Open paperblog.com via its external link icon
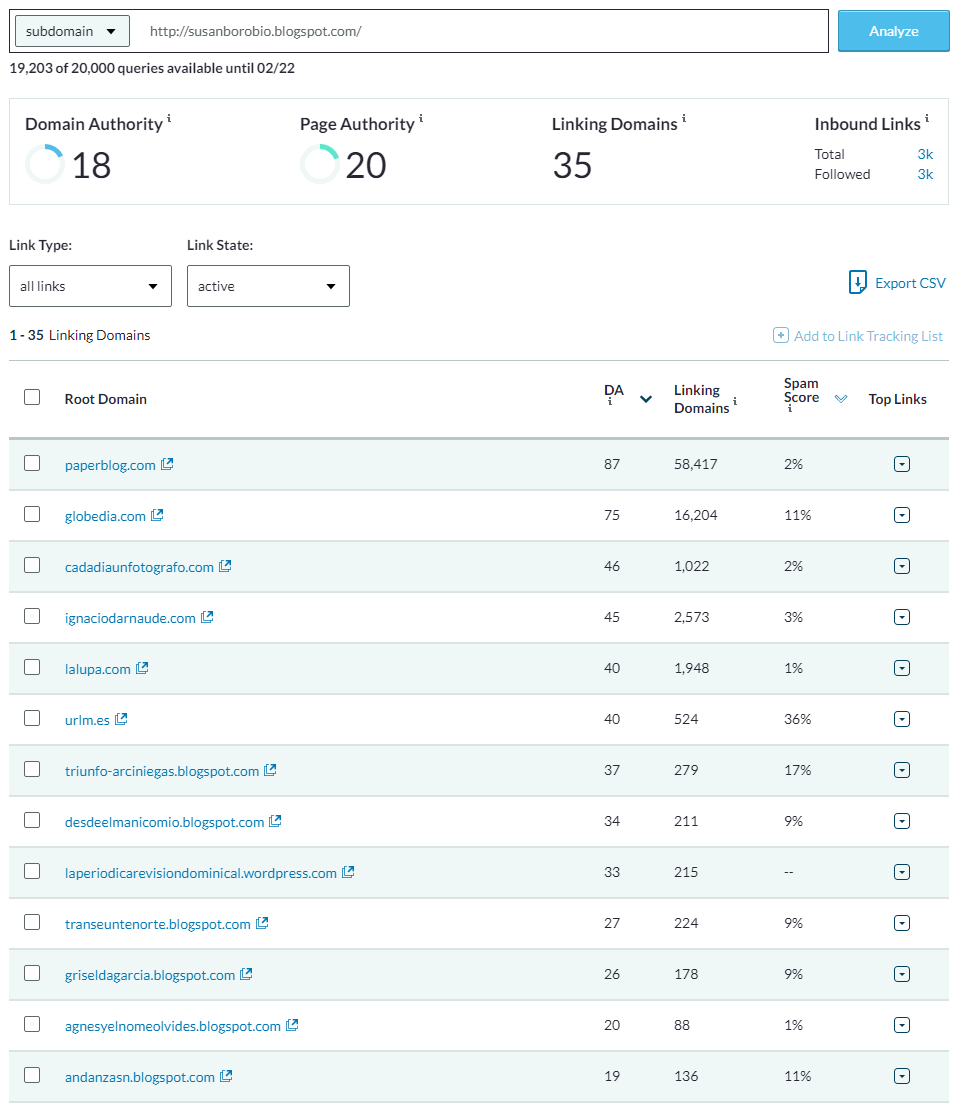Viewport: 961px width, 1110px height. point(167,463)
